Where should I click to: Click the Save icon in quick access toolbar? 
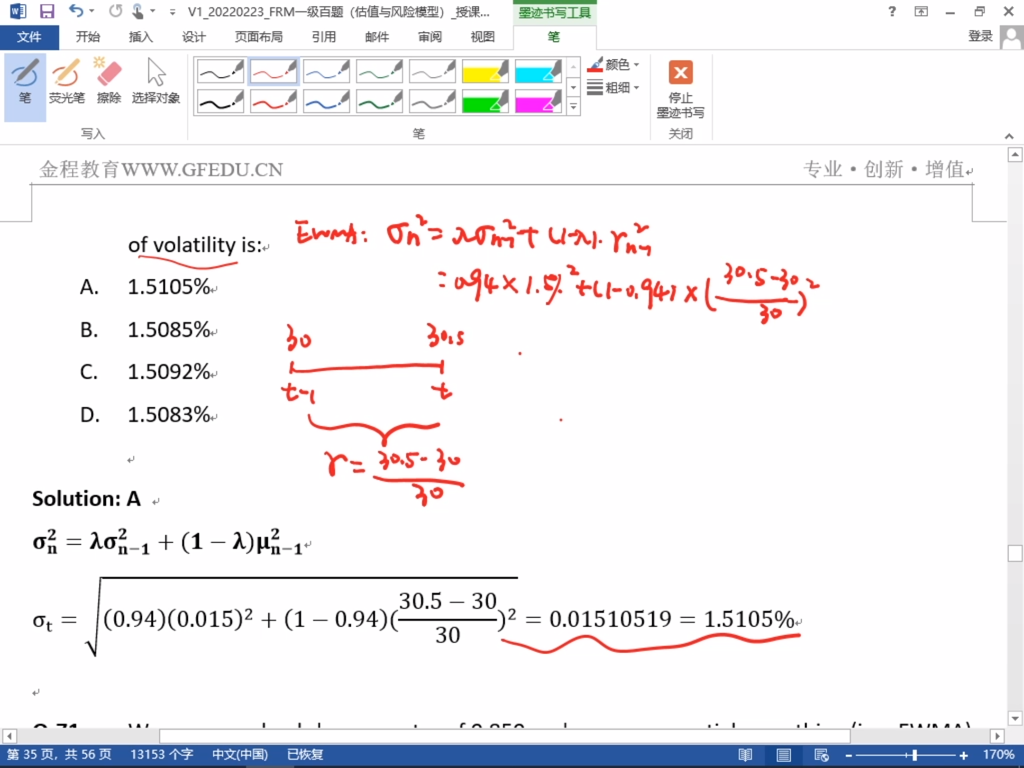click(x=46, y=12)
